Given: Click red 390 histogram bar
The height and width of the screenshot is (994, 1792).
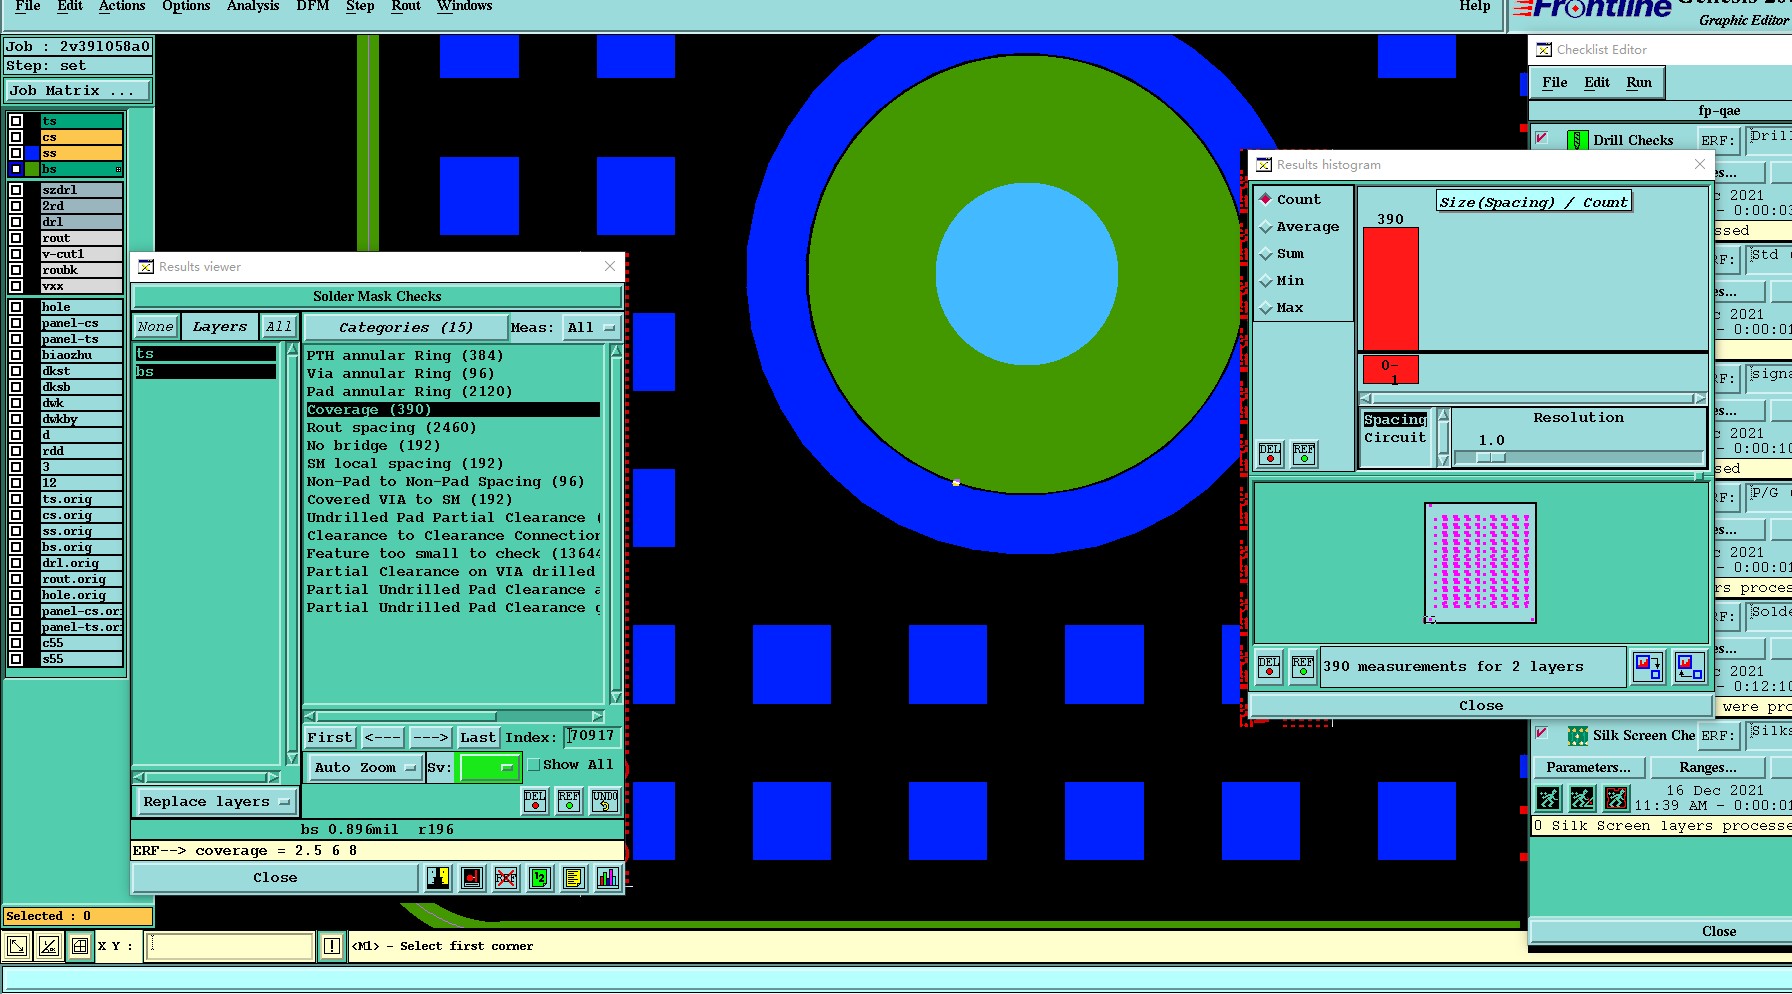Looking at the screenshot, I should click(1391, 289).
